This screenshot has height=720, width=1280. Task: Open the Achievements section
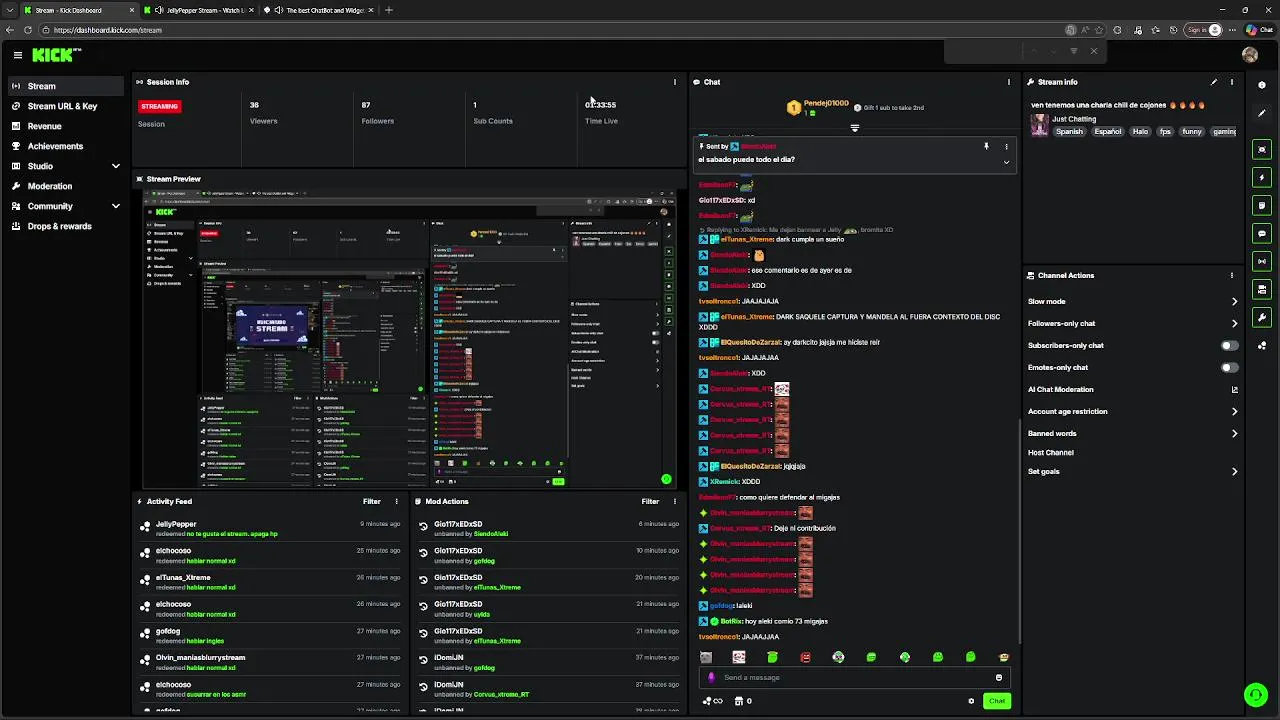coord(66,146)
